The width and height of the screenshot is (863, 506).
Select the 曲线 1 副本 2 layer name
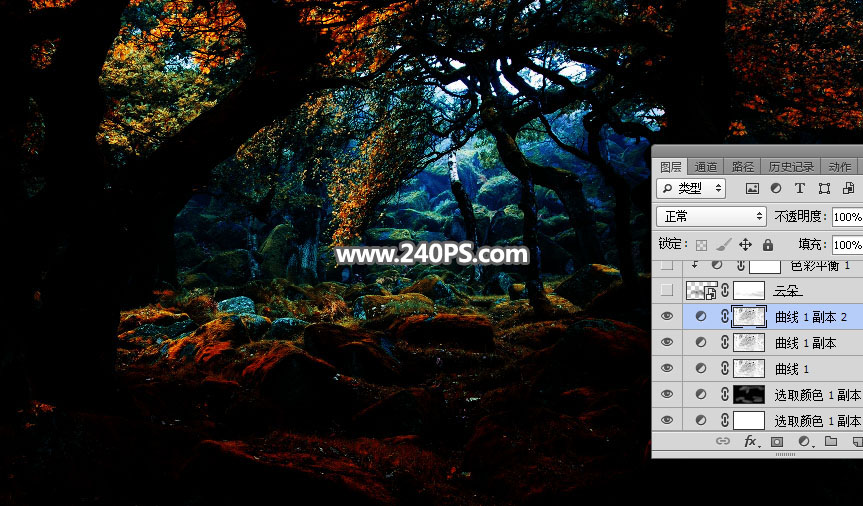click(811, 317)
